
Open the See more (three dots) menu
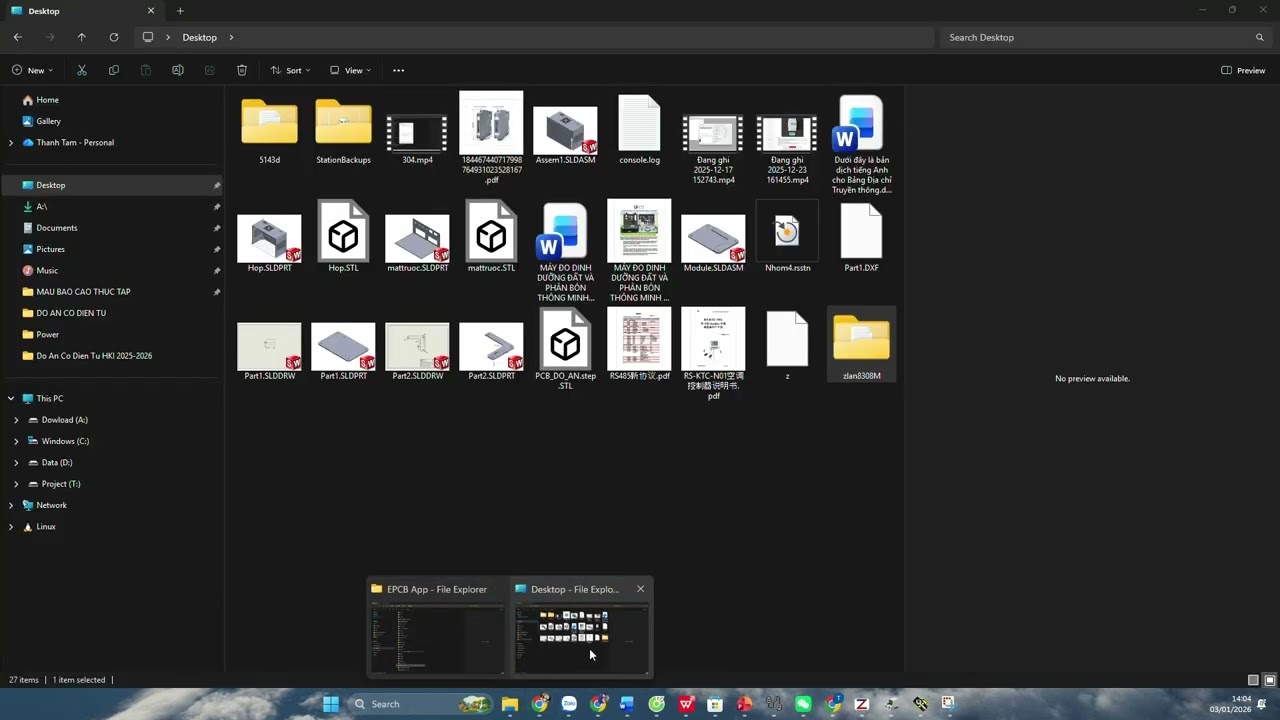pos(399,70)
